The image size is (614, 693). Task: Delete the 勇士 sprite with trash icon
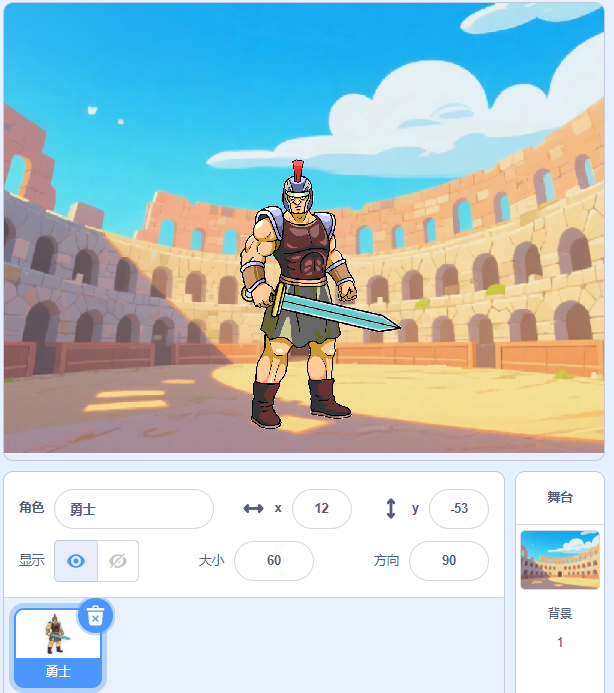coord(95,616)
